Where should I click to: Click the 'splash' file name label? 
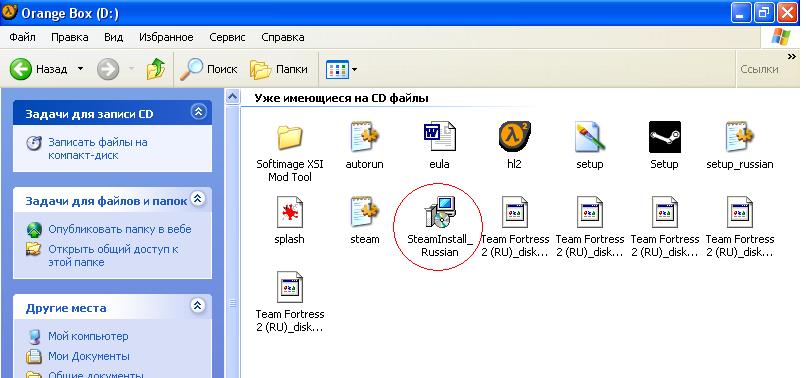[x=289, y=239]
